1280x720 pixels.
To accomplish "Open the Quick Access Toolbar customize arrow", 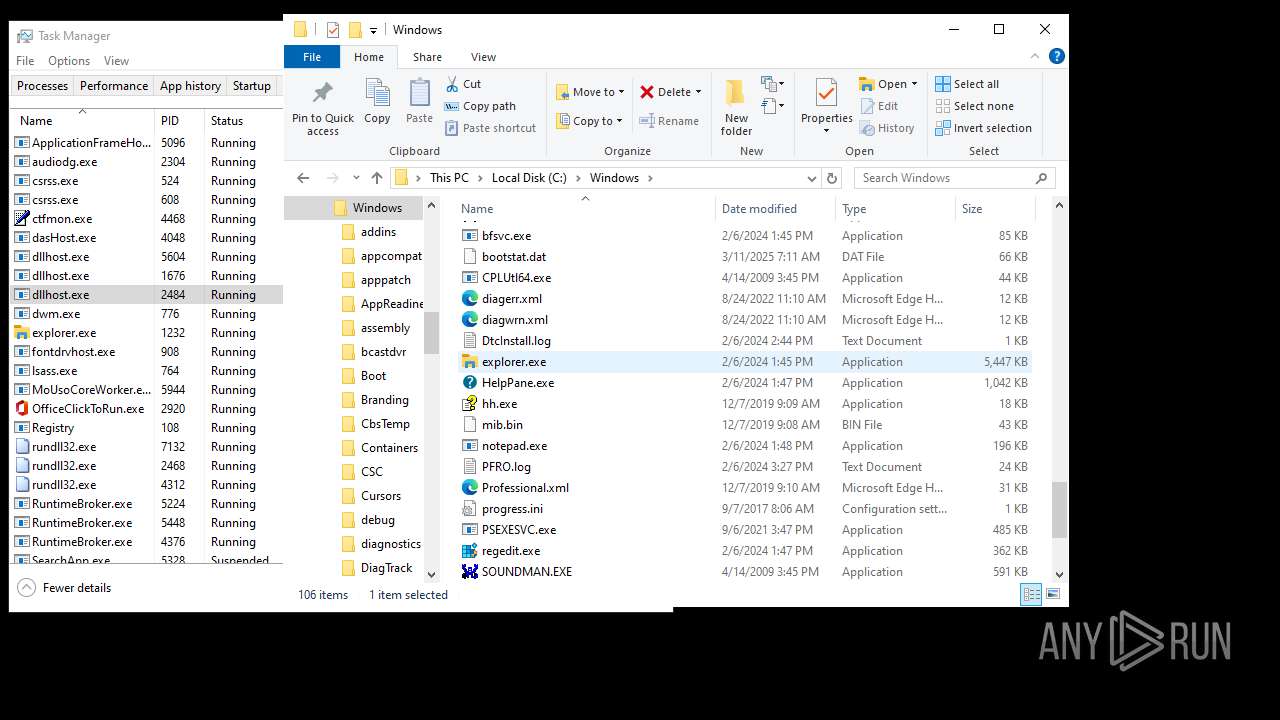I will (373, 30).
